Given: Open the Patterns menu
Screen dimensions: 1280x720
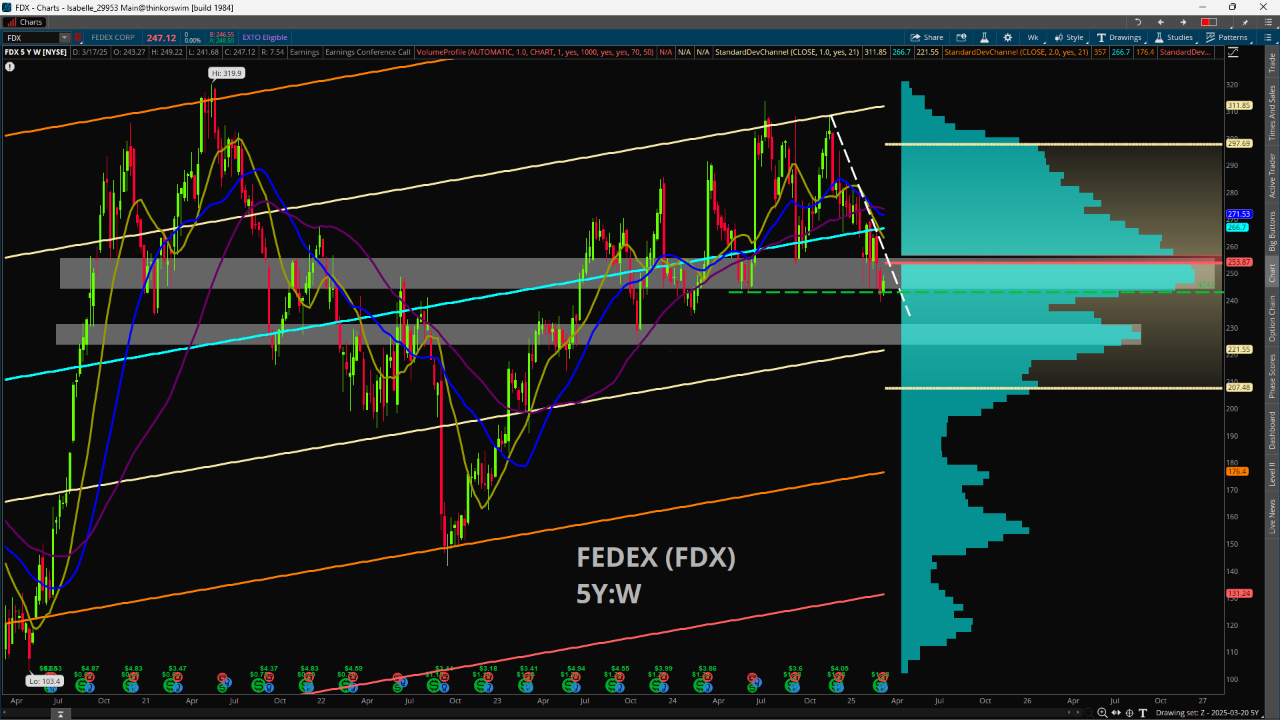Looking at the screenshot, I should [1227, 37].
